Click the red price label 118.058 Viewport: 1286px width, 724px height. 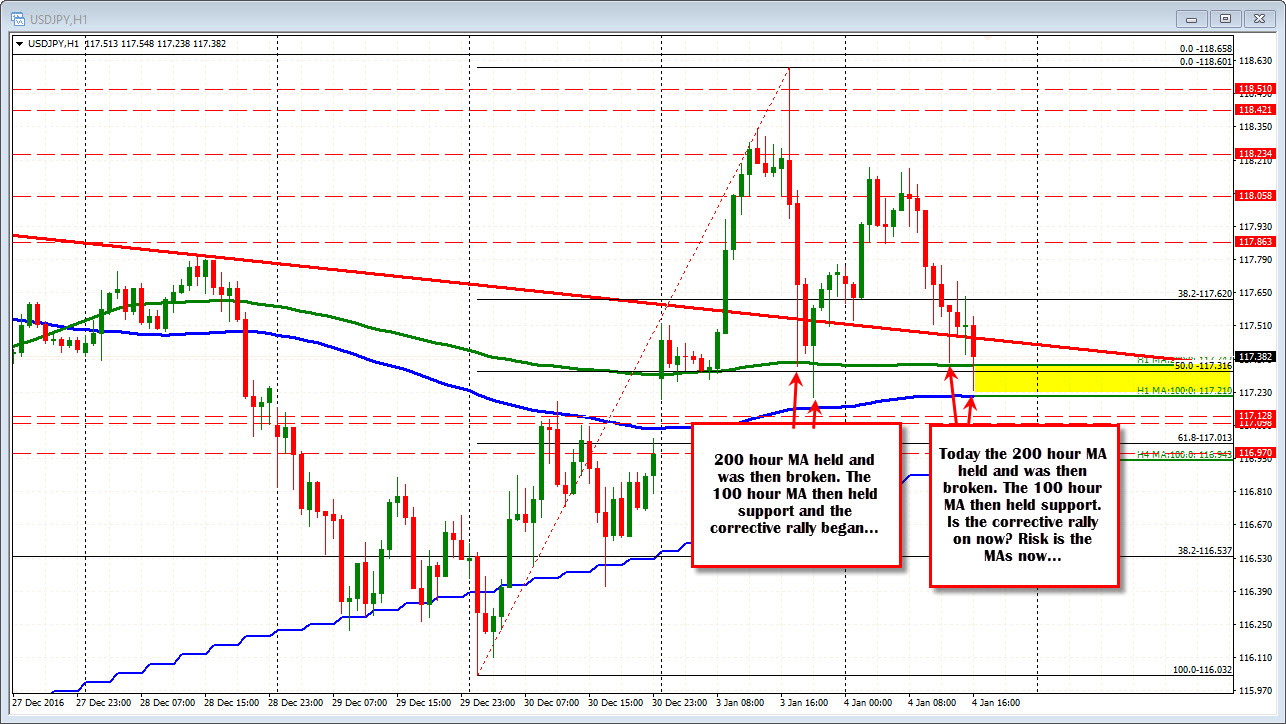(x=1254, y=195)
